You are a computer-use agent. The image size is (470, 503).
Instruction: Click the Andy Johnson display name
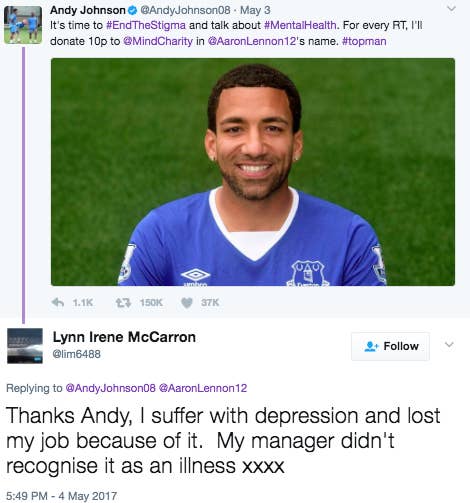pos(88,10)
